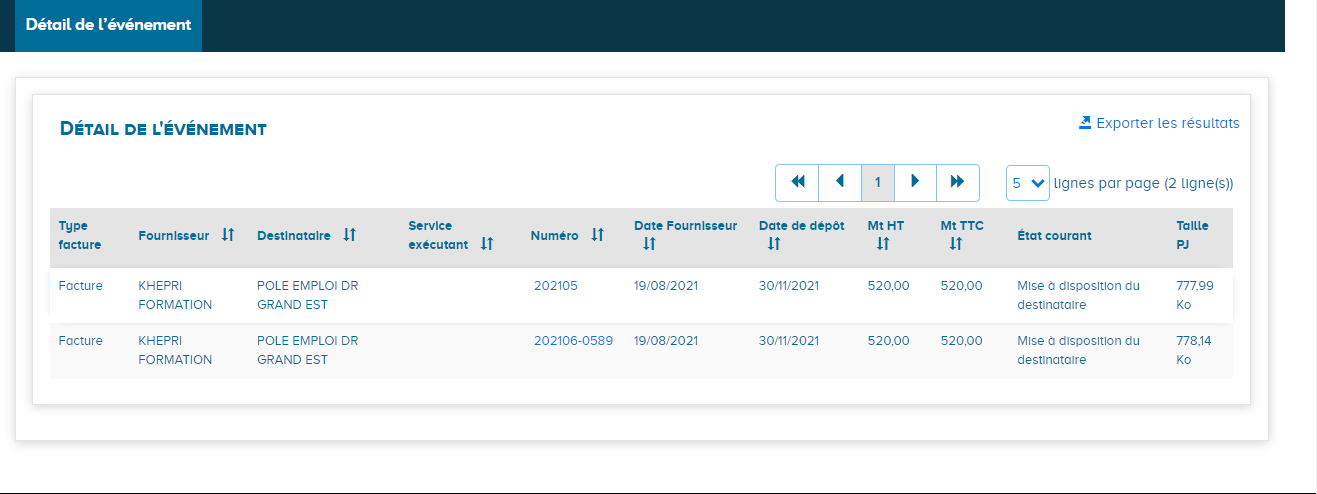The height and width of the screenshot is (494, 1317).
Task: Click Destinataire header label
Action: [x=294, y=236]
